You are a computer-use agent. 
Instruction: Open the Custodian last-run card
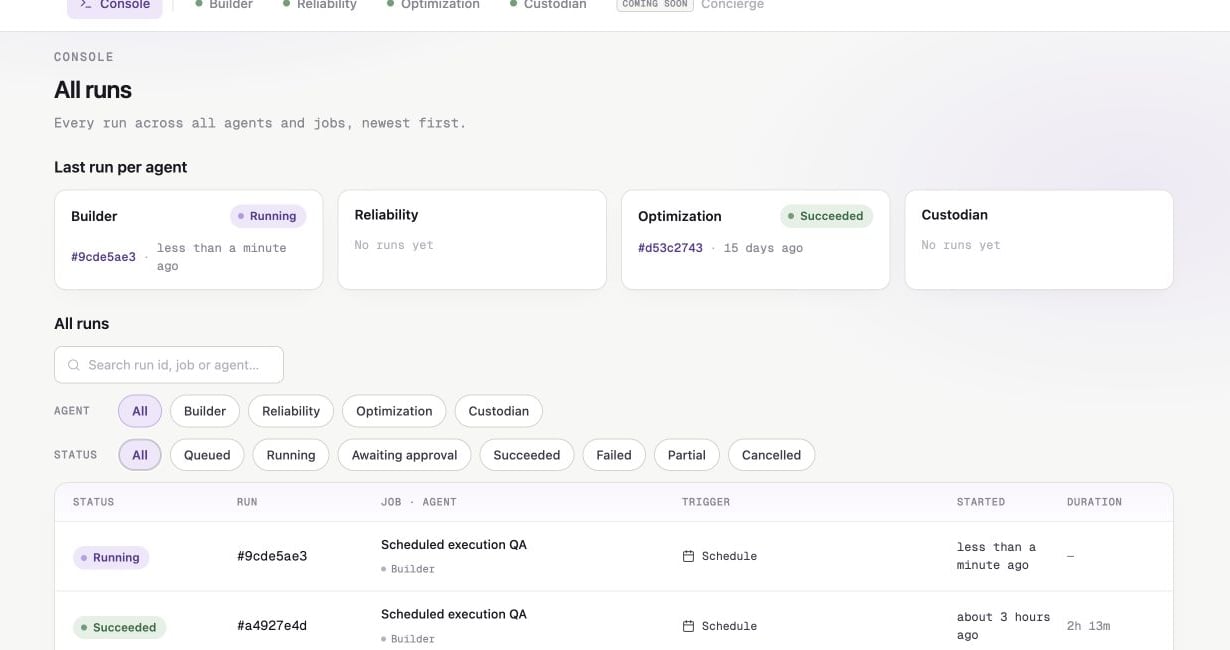pos(1039,240)
